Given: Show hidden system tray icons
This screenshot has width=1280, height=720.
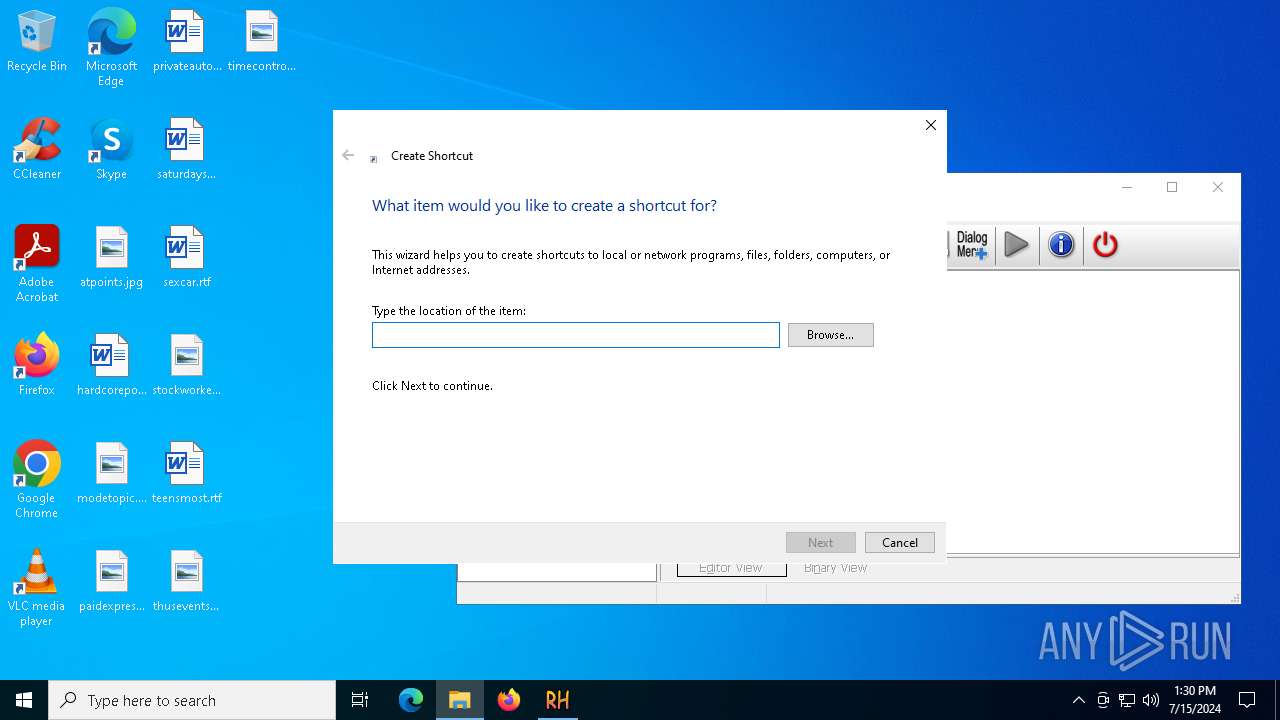Looking at the screenshot, I should [x=1078, y=700].
